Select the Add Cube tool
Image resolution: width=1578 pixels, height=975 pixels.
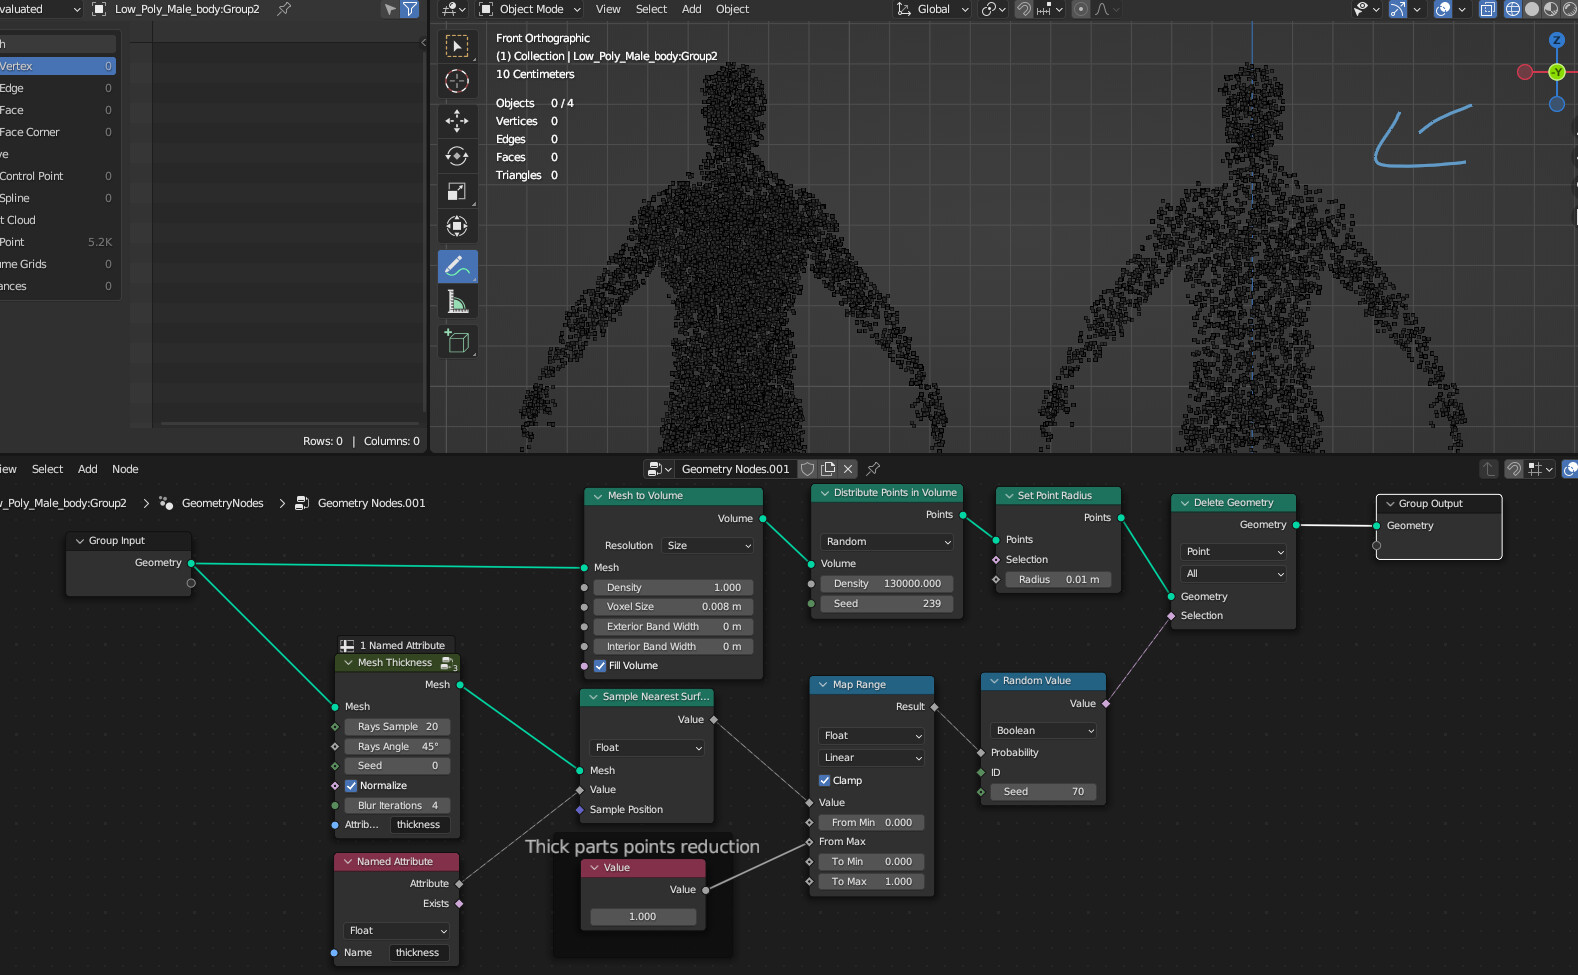point(457,341)
